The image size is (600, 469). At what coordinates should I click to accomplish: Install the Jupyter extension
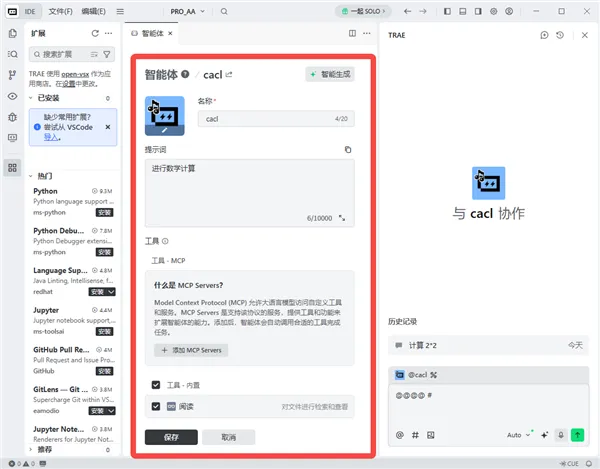(x=104, y=331)
